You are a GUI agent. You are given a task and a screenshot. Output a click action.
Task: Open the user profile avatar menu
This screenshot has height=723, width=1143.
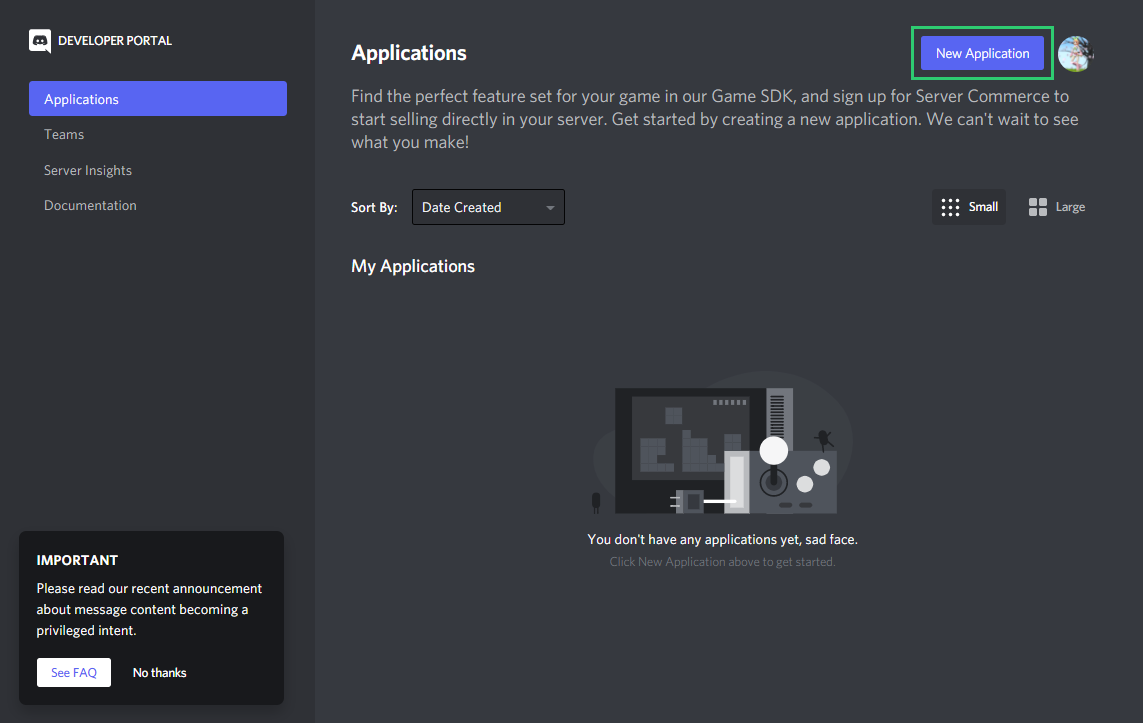coord(1075,54)
